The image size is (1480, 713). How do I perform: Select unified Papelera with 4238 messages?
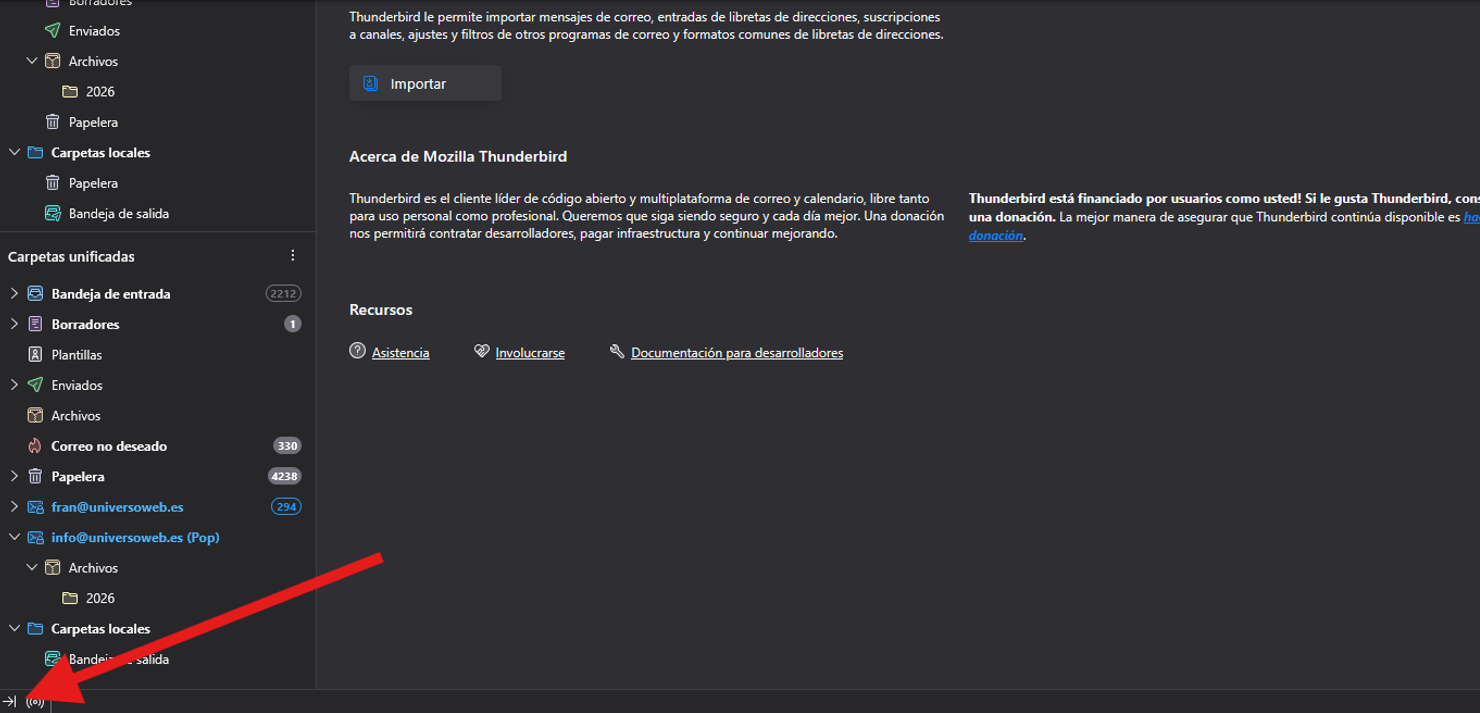coord(78,477)
